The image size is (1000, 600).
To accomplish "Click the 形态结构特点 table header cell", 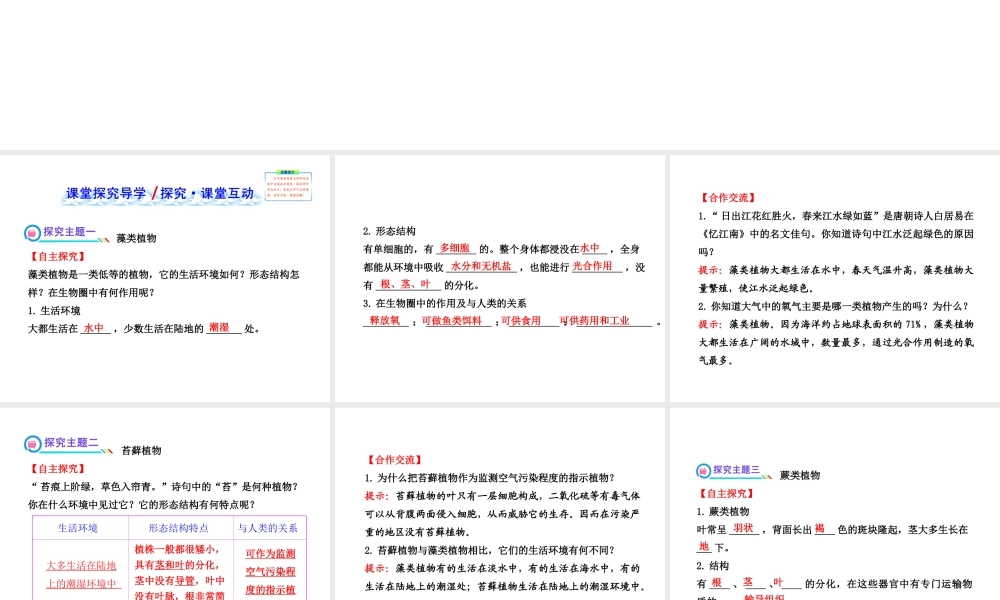I will (x=179, y=528).
